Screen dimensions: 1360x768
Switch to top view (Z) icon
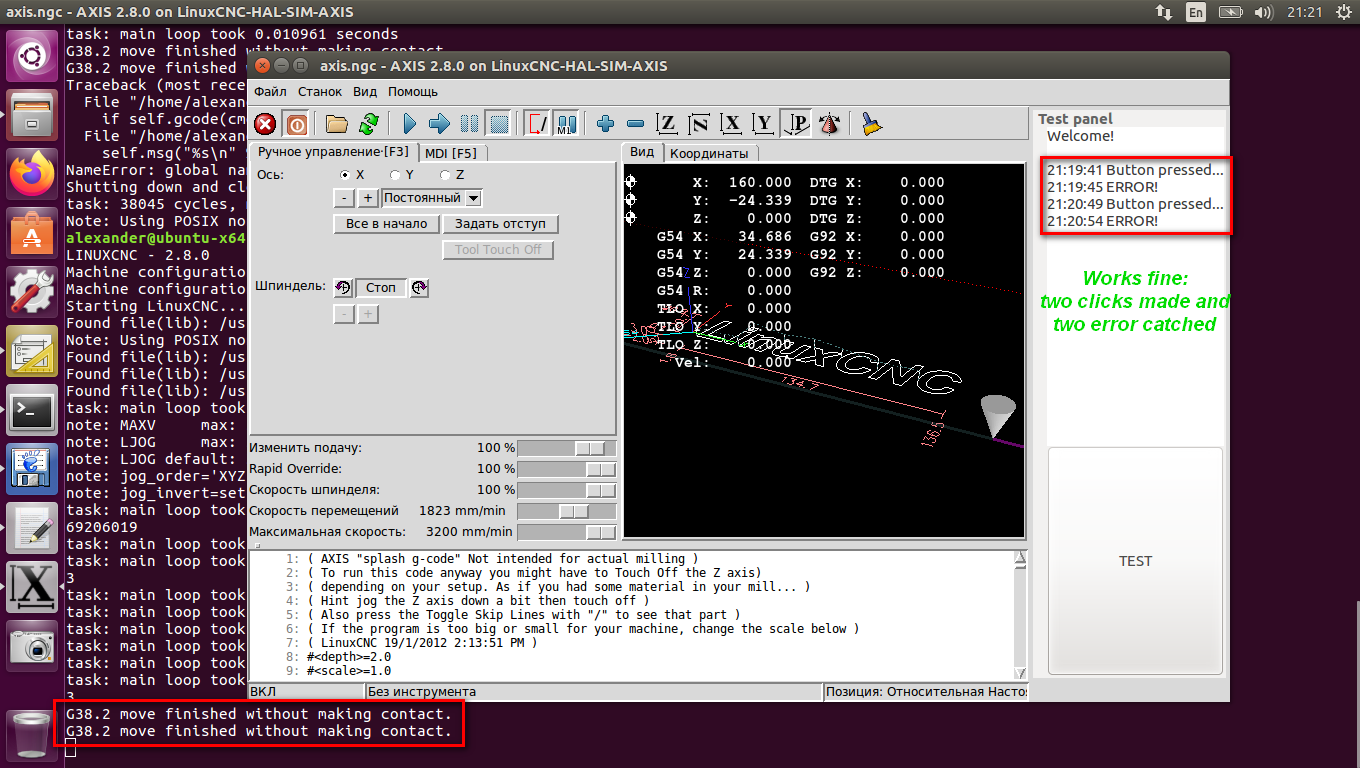[x=667, y=124]
